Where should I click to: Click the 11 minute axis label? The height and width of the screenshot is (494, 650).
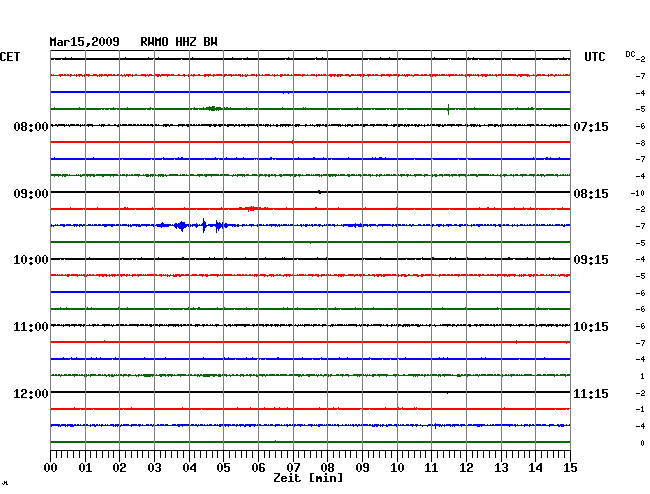click(x=432, y=468)
